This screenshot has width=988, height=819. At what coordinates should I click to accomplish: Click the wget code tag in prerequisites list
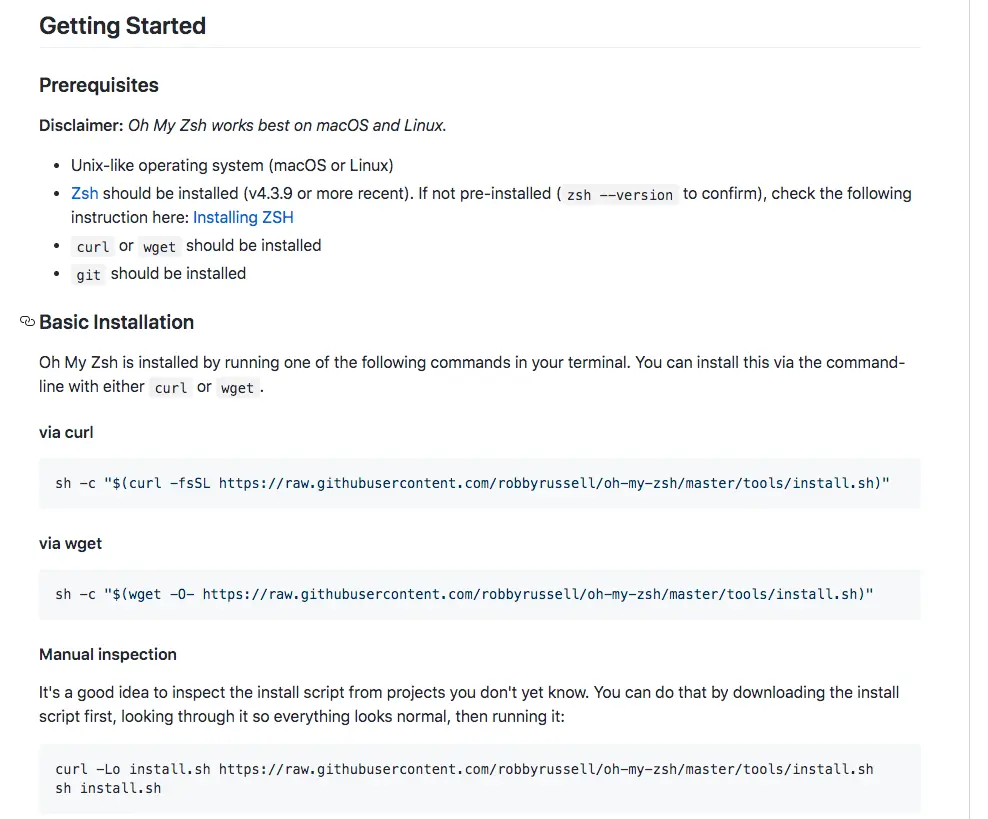pyautogui.click(x=159, y=247)
